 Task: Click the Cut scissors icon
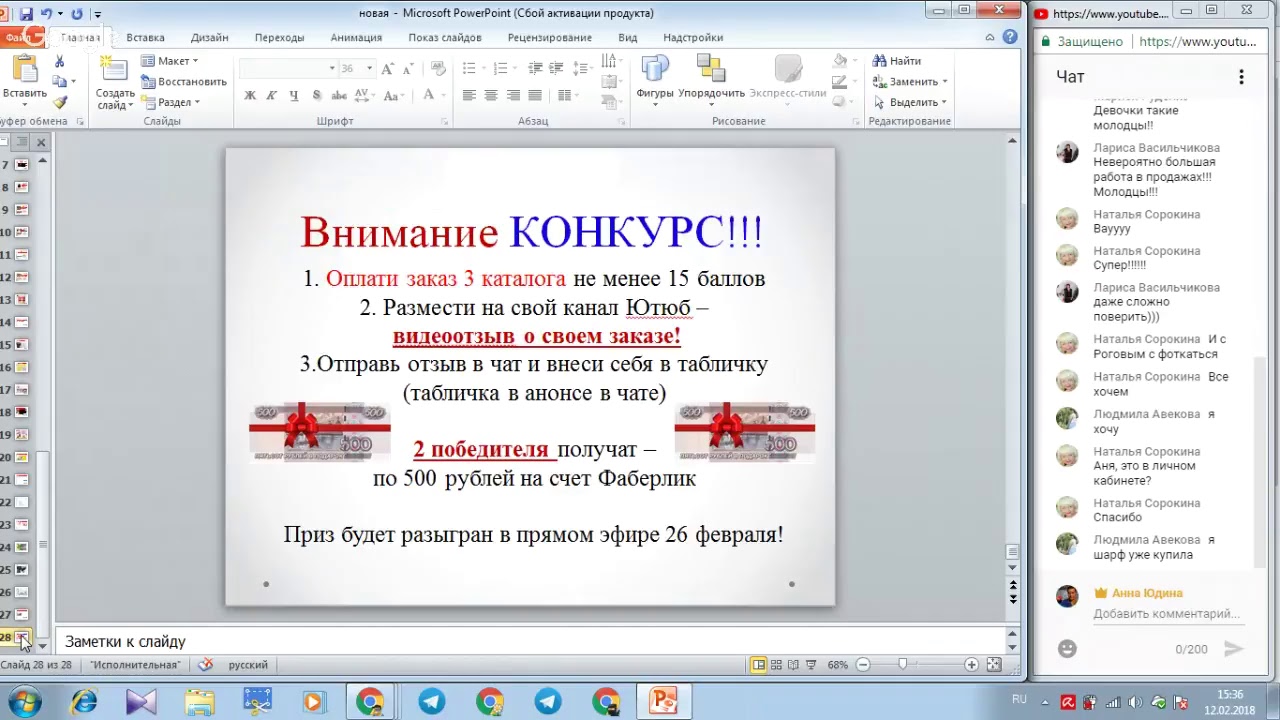coord(59,62)
